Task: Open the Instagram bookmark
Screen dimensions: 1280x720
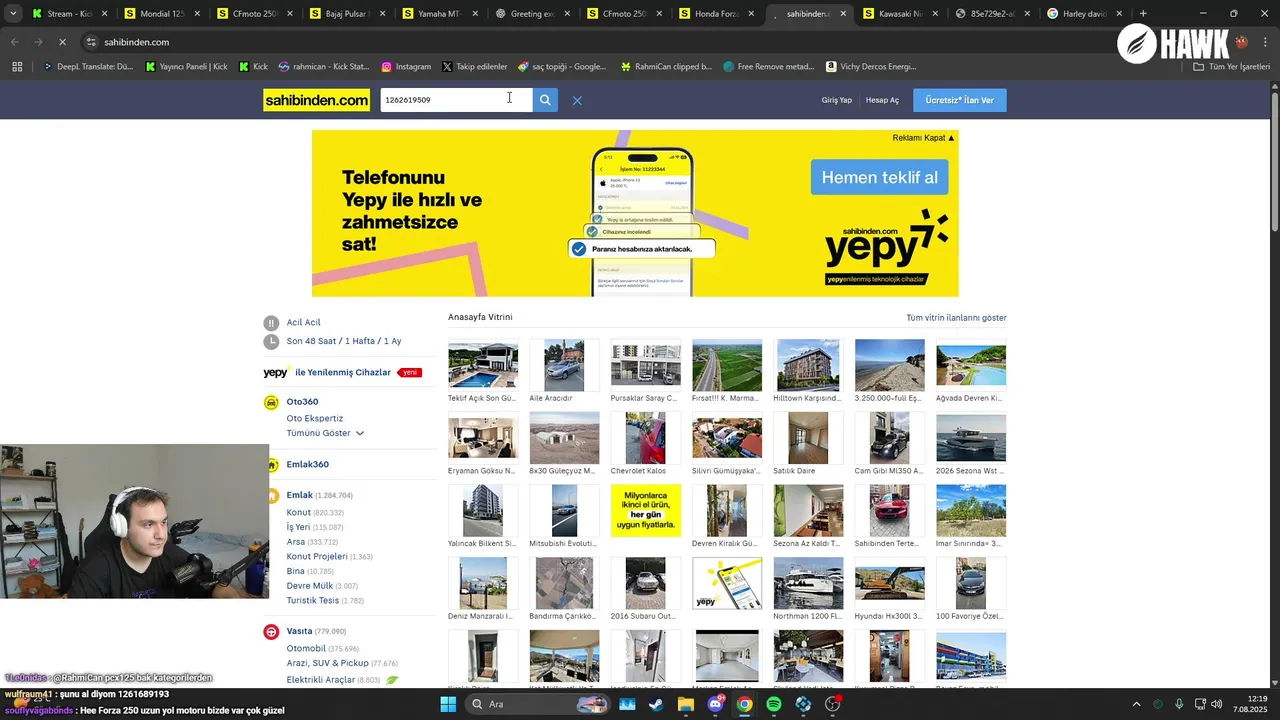Action: pos(406,67)
